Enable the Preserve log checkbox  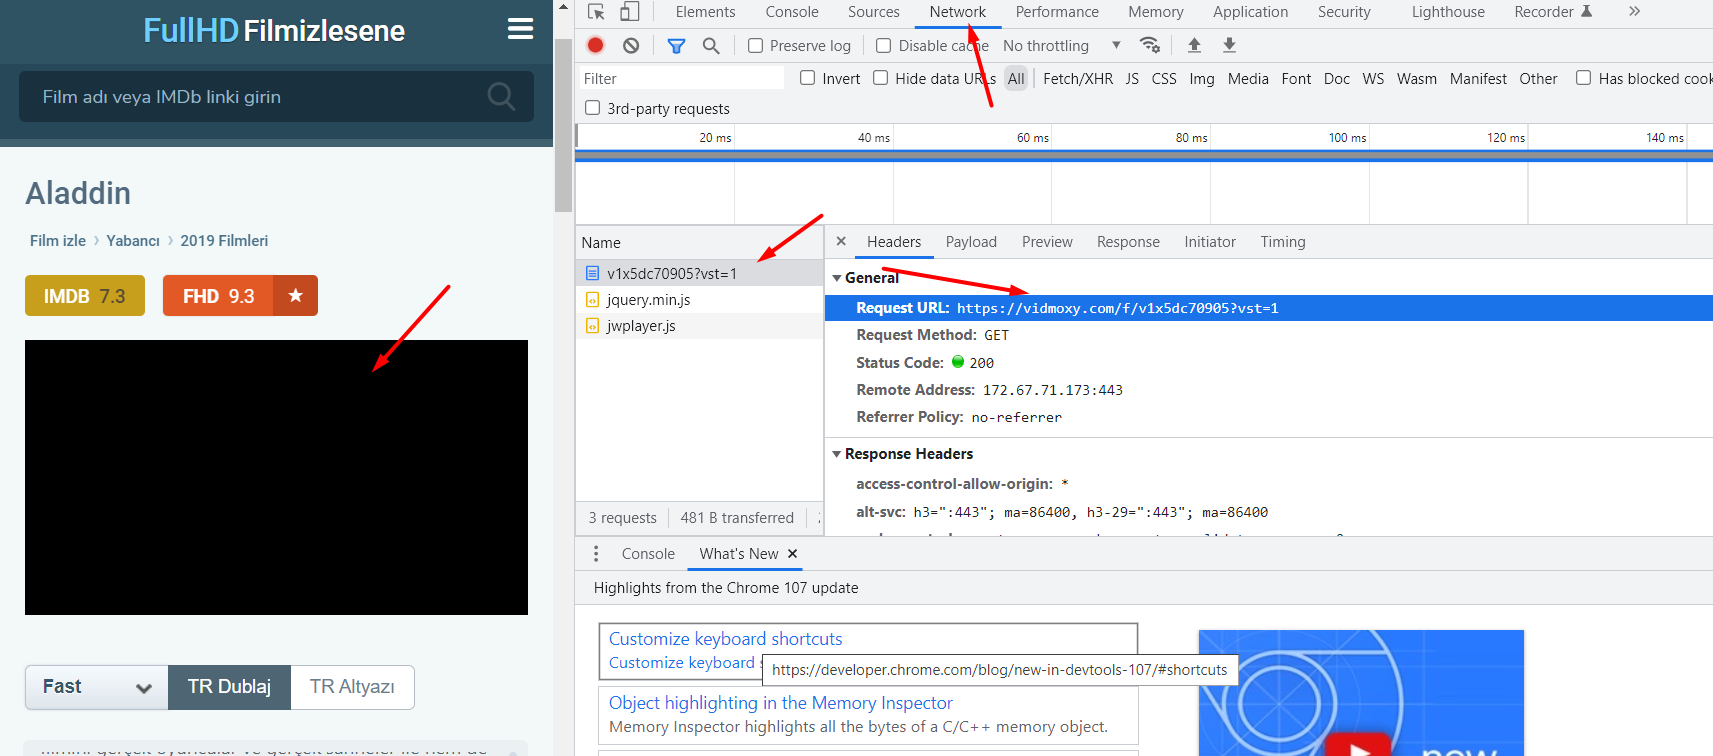[756, 46]
